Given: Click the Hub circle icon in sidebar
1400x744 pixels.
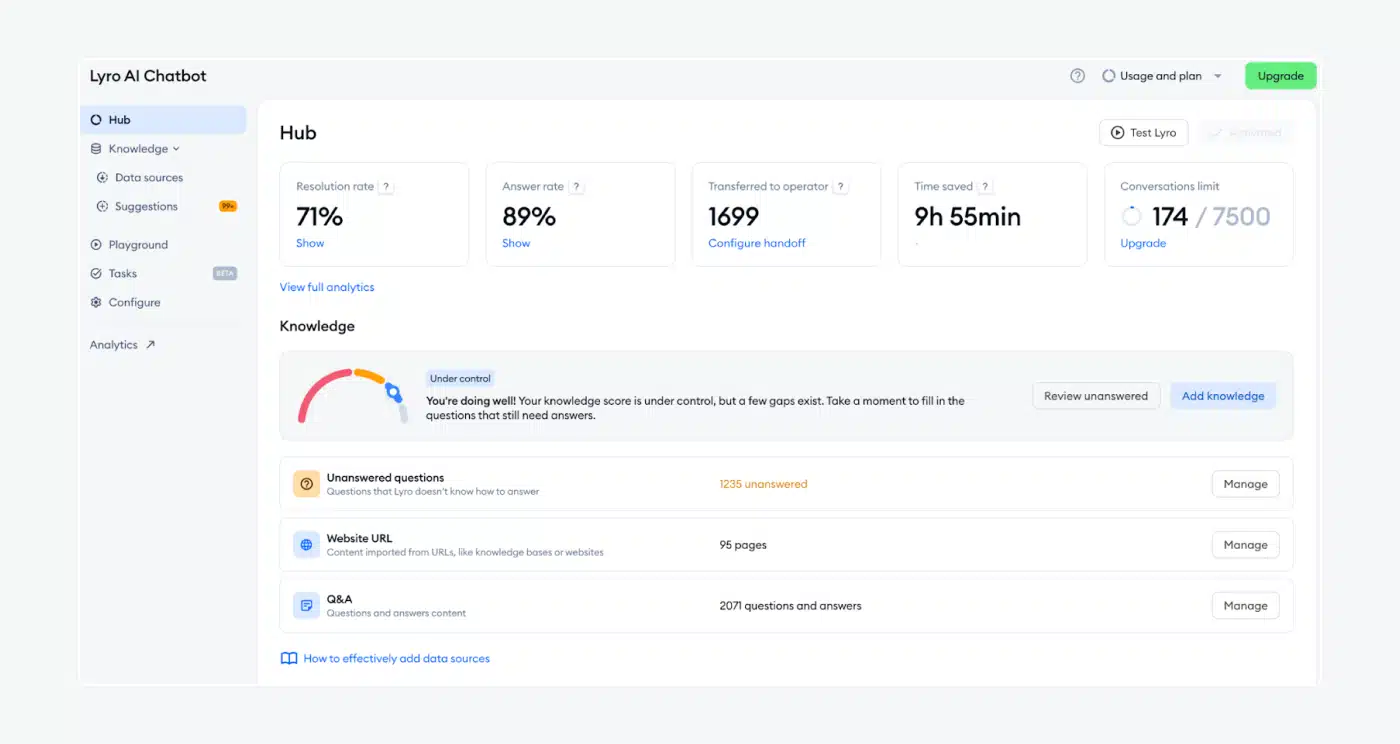Looking at the screenshot, I should [x=96, y=120].
